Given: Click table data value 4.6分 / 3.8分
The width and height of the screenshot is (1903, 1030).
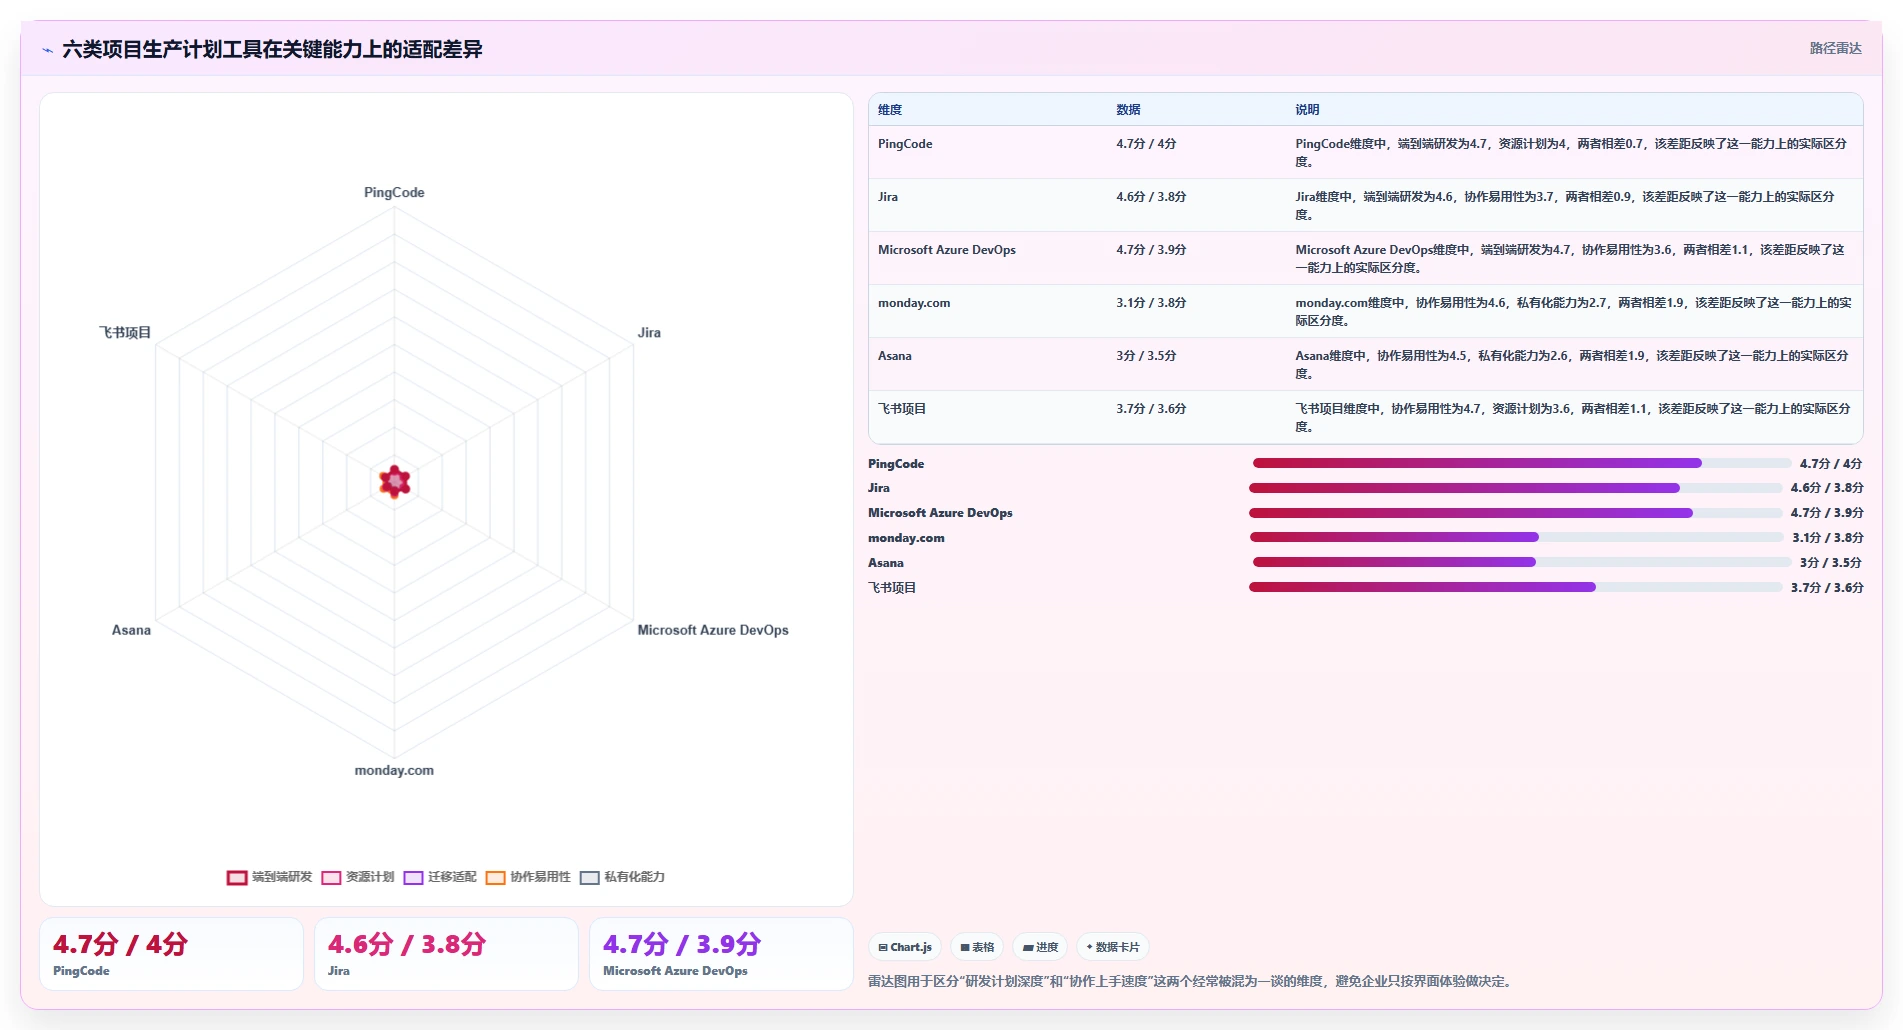Looking at the screenshot, I should (1151, 197).
